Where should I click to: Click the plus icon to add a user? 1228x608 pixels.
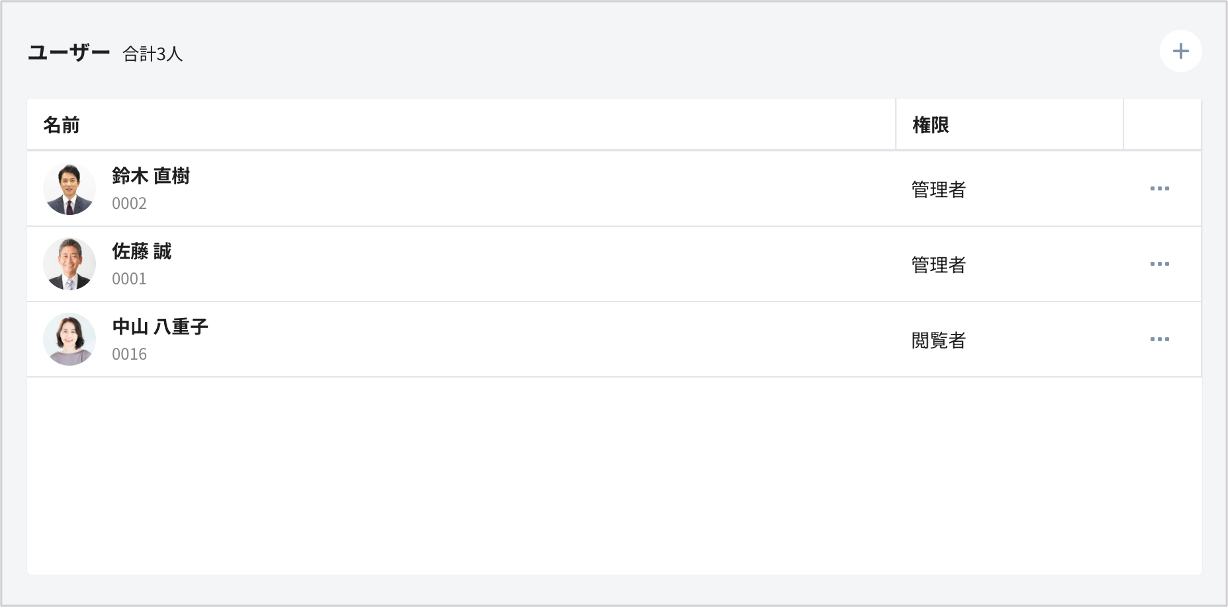[1180, 51]
